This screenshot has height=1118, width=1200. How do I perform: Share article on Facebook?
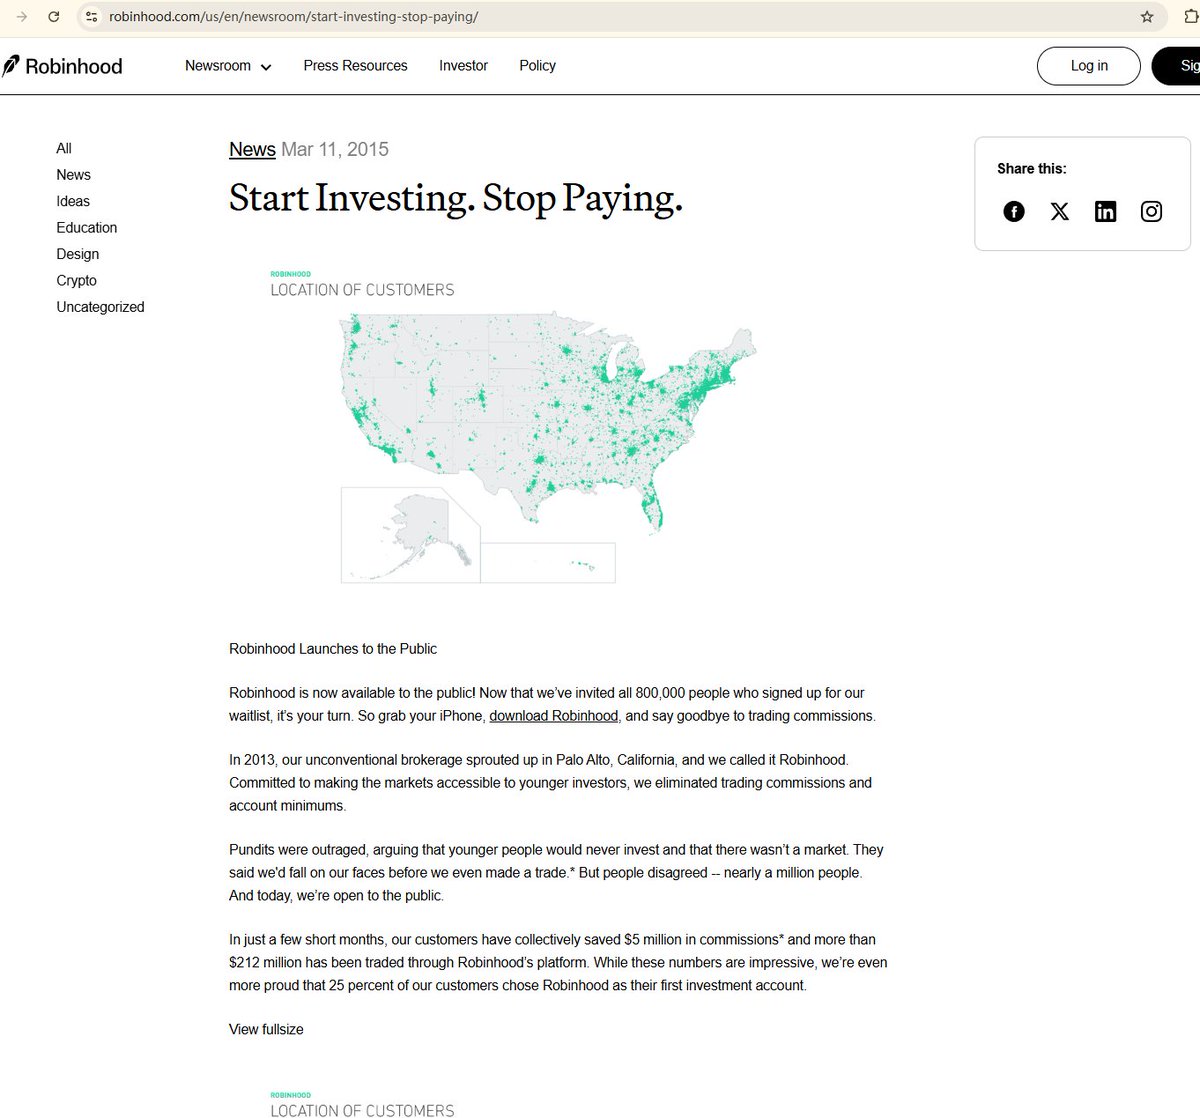(x=1014, y=211)
